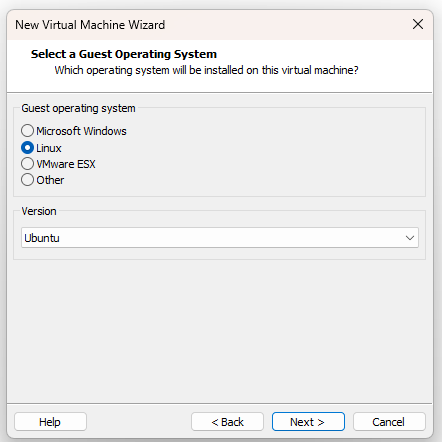Cancel the New Virtual Machine Wizard
This screenshot has width=442, height=442.
point(389,422)
